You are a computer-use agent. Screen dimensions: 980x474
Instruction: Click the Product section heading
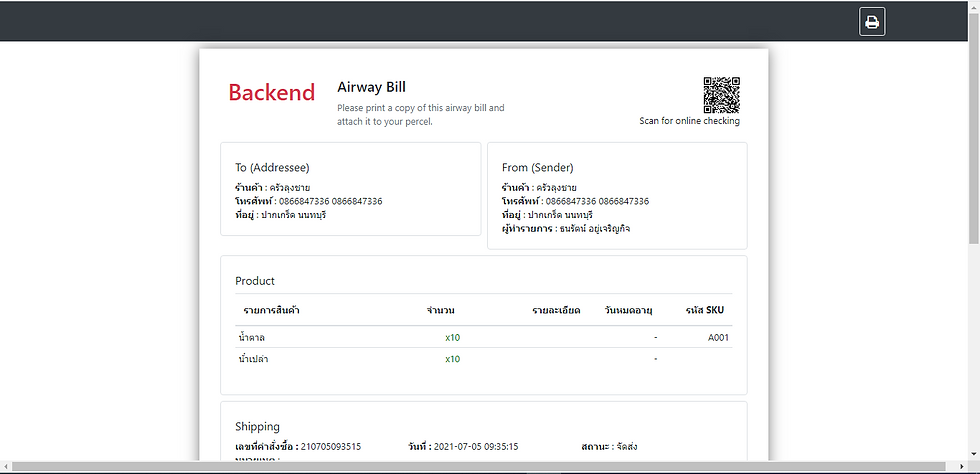click(x=254, y=281)
